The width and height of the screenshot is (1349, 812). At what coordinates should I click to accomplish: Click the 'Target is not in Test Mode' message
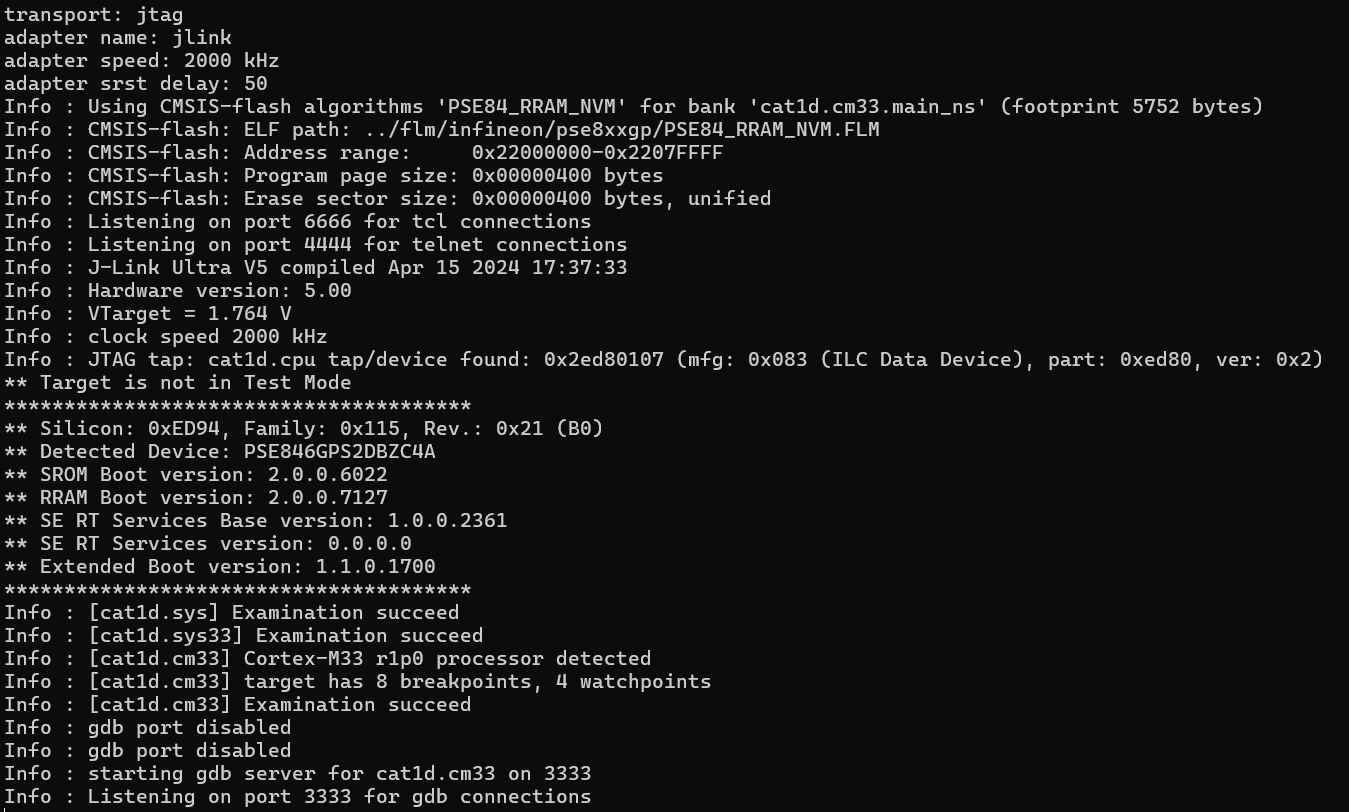[177, 383]
